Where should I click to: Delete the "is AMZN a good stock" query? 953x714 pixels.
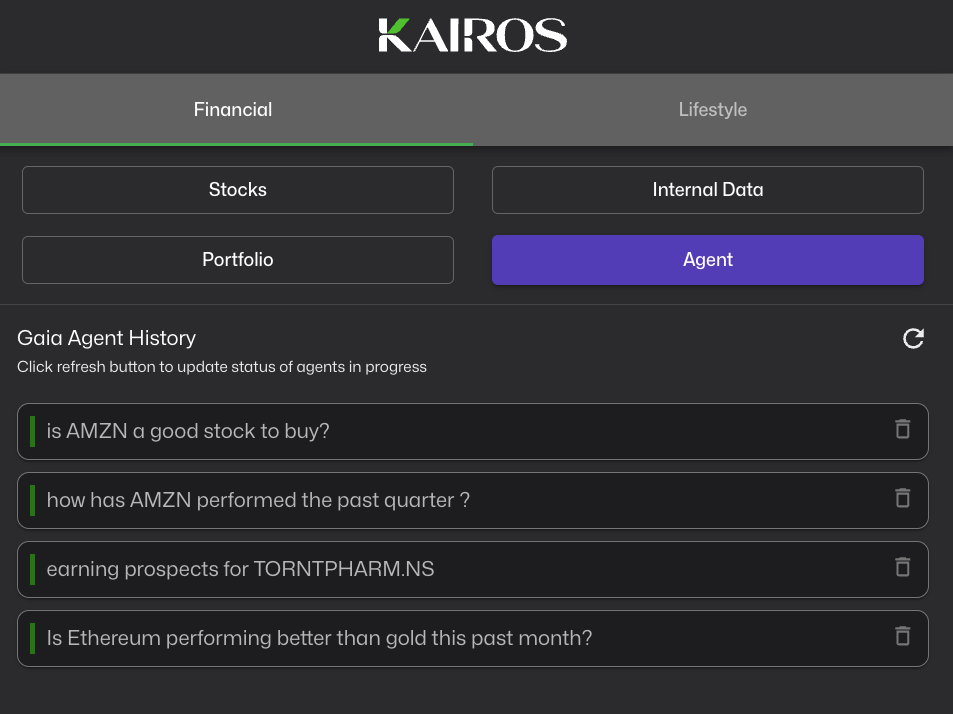pos(902,430)
